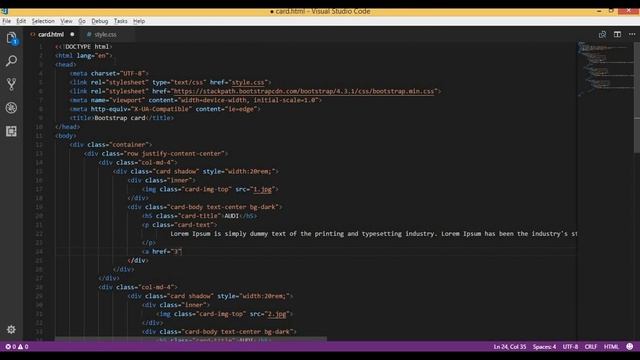The image size is (640, 360).
Task: Open the More Actions ellipsis menu
Action: tap(632, 35)
